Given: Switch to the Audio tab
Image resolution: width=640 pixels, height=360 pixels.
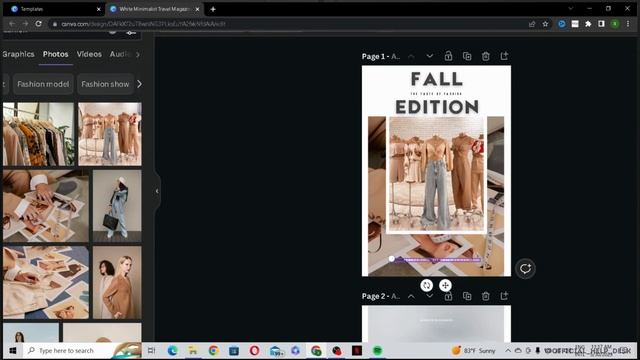Looking at the screenshot, I should pyautogui.click(x=119, y=54).
